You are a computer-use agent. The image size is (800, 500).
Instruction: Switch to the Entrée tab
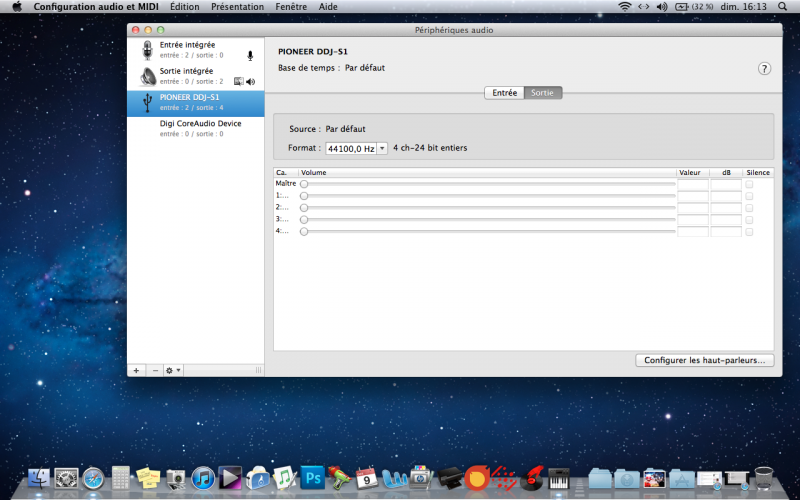point(504,93)
